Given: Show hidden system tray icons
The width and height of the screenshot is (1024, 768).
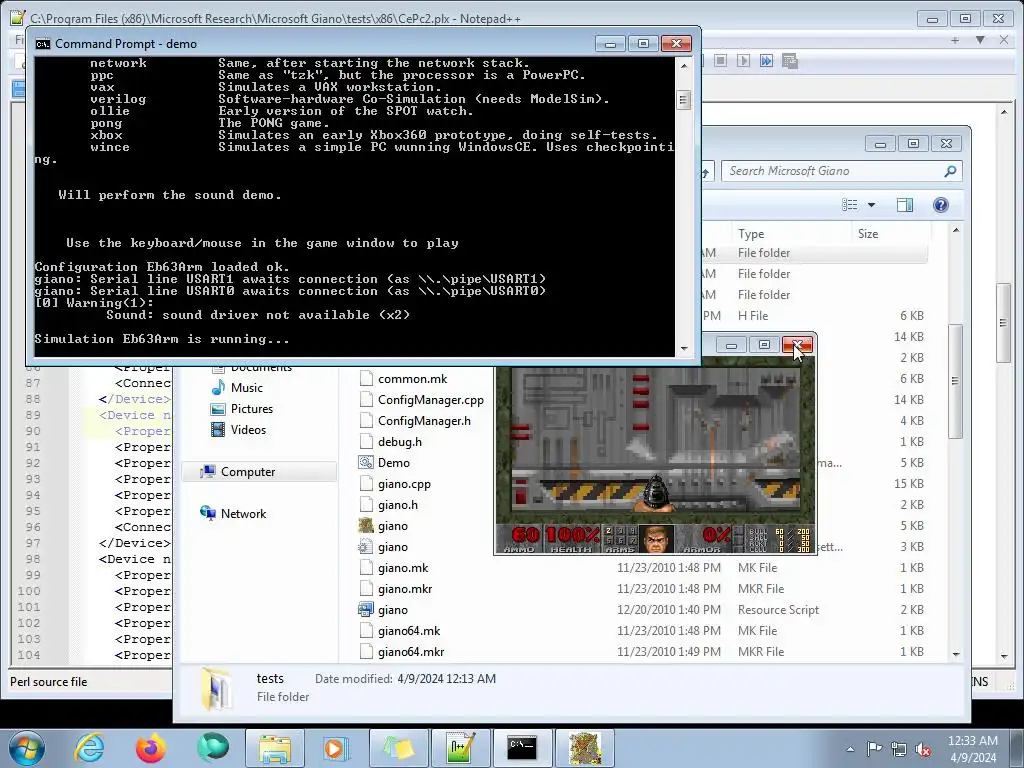Looking at the screenshot, I should pyautogui.click(x=850, y=750).
